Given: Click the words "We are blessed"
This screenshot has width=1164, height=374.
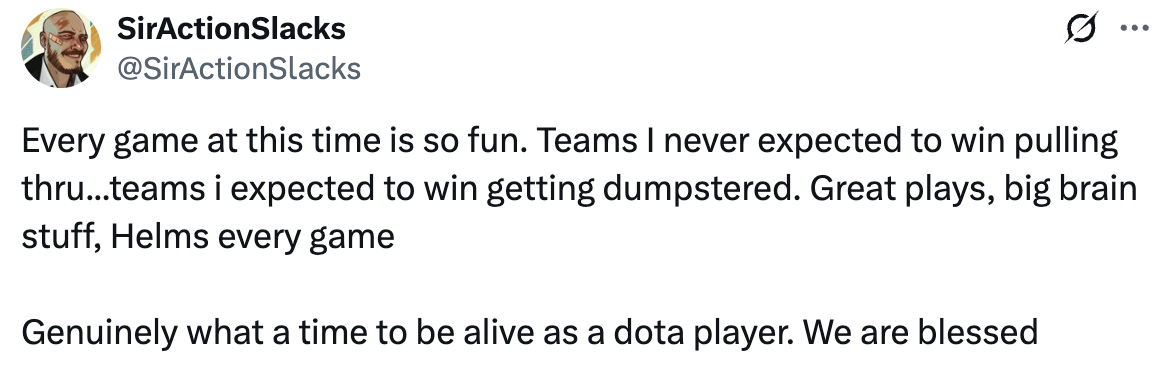Looking at the screenshot, I should click(921, 333).
